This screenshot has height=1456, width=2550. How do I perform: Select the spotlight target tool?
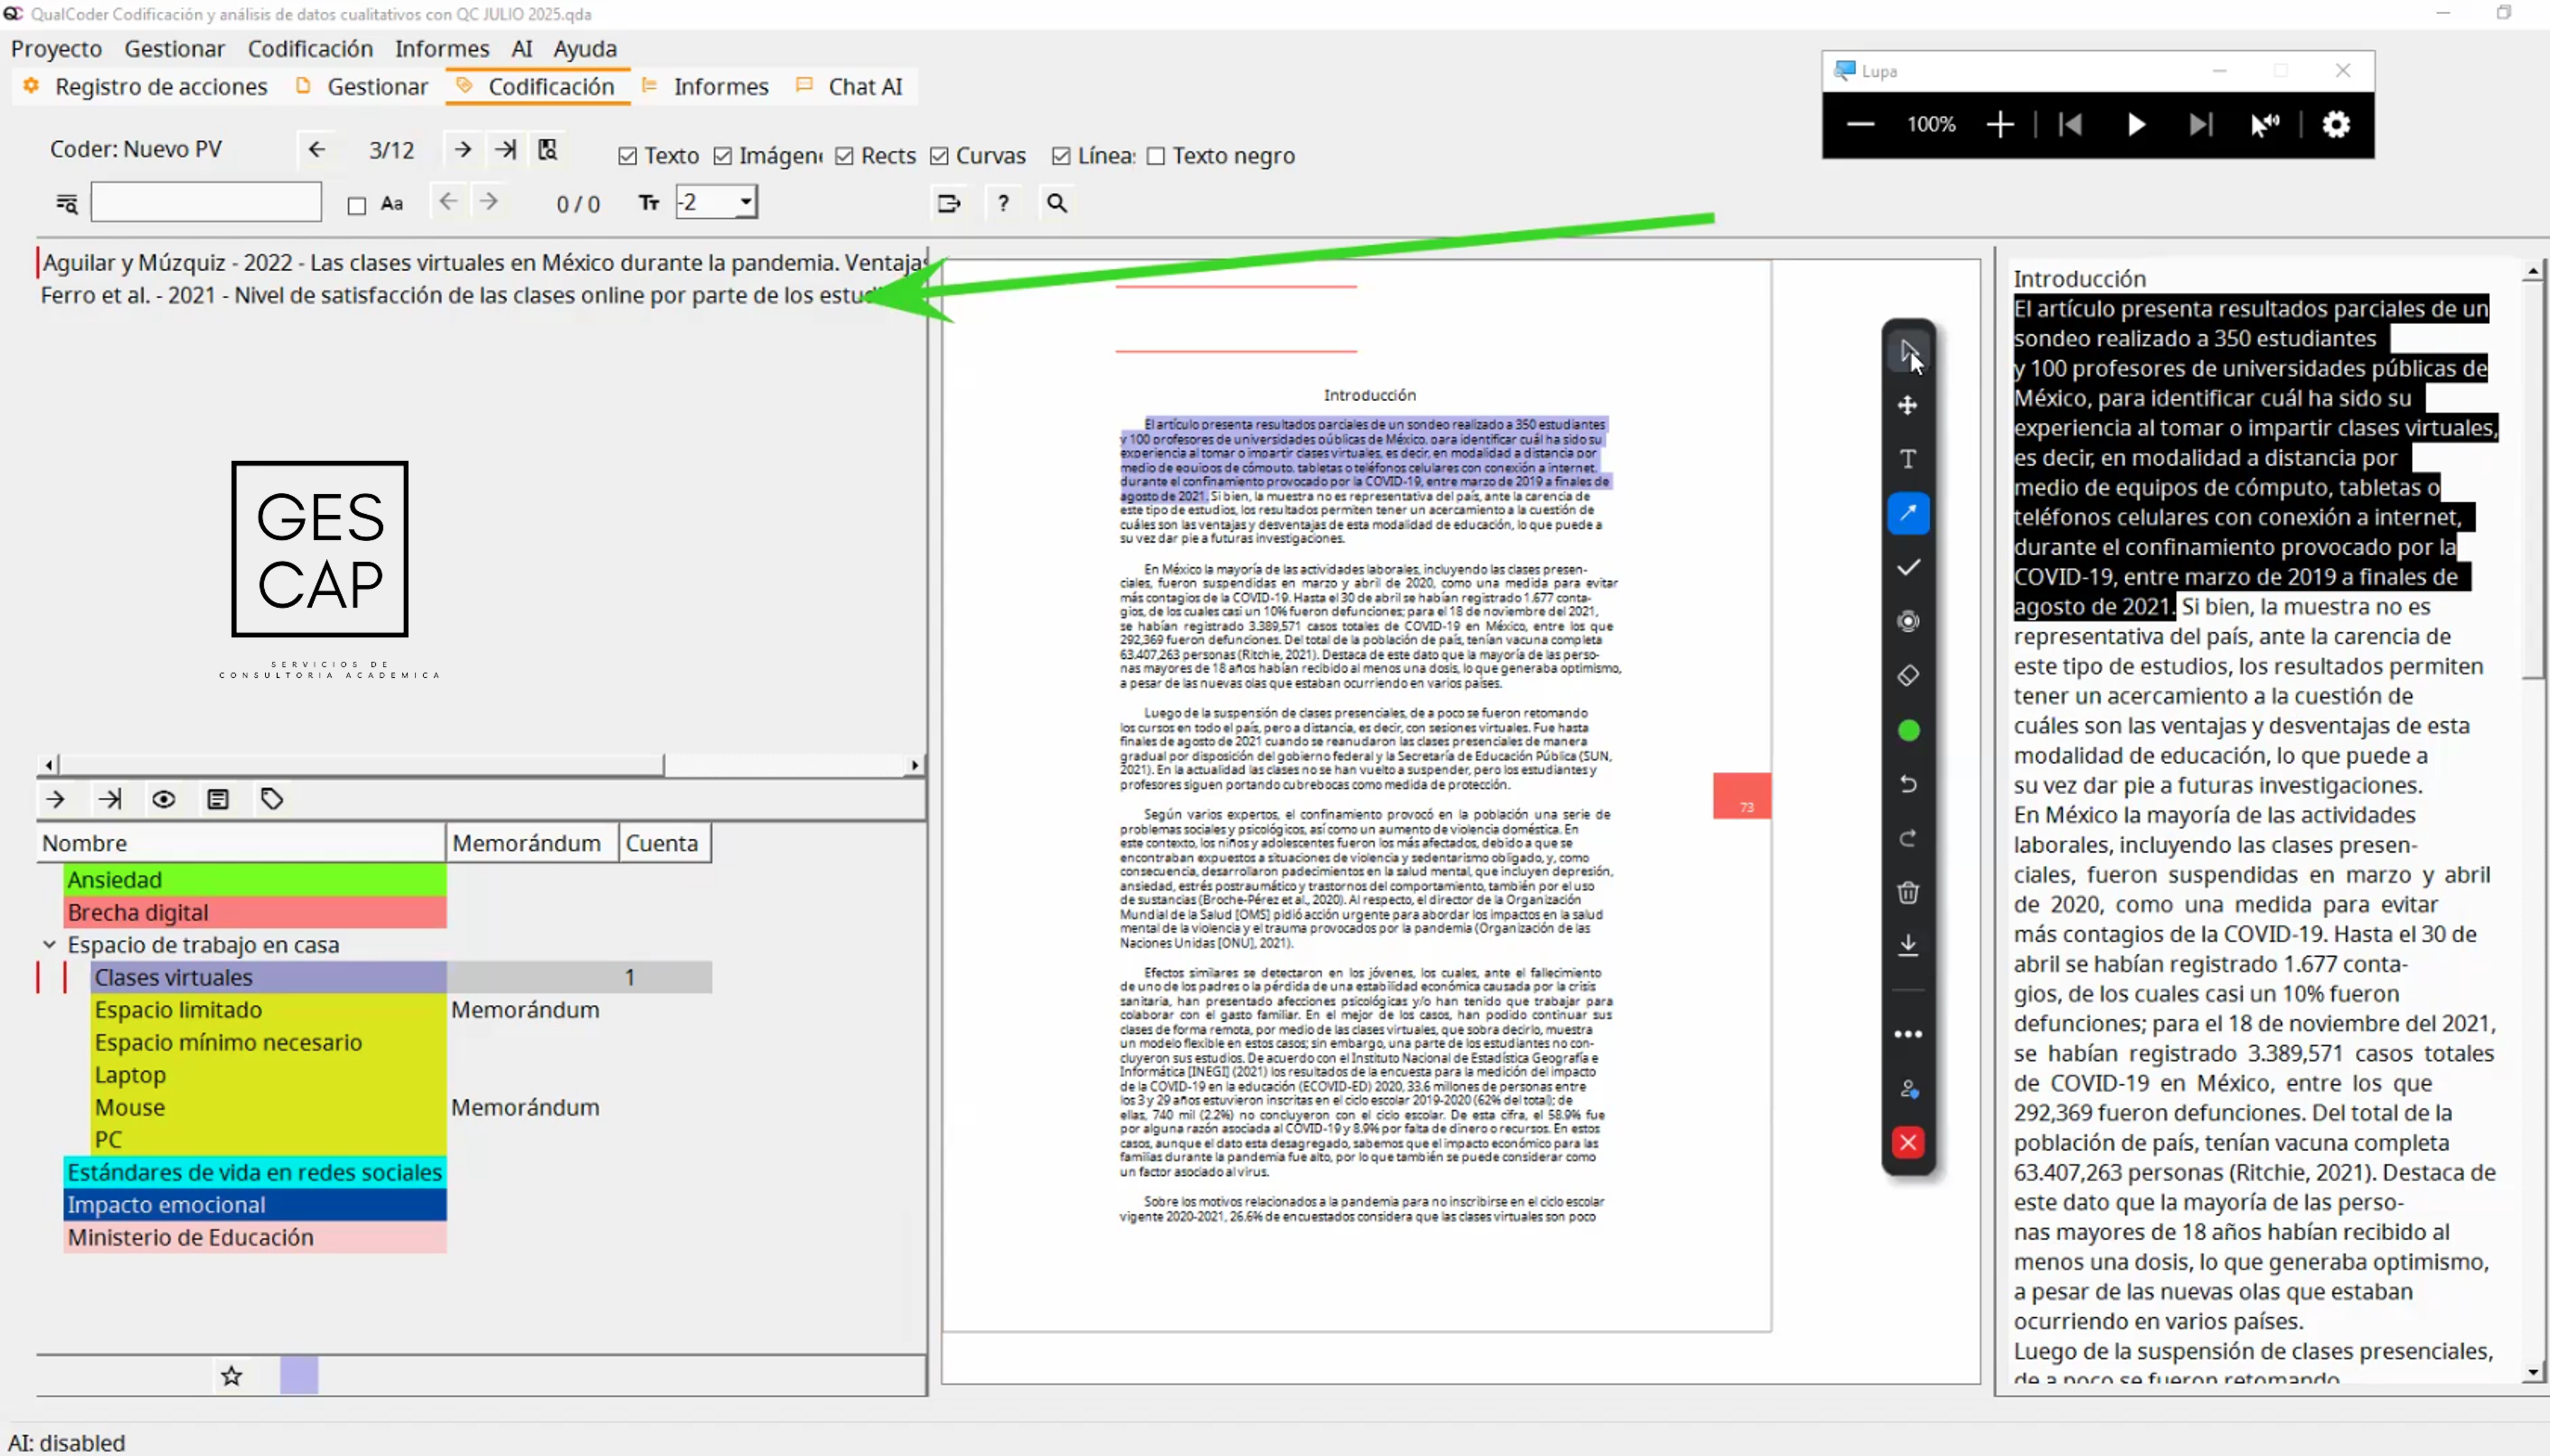pos(1908,621)
